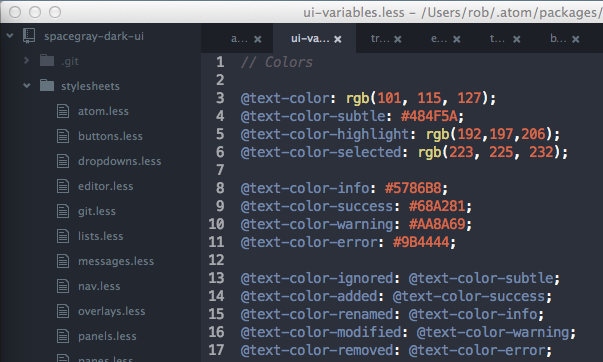The height and width of the screenshot is (362, 603).
Task: Select the .git folder label
Action: coord(70,61)
